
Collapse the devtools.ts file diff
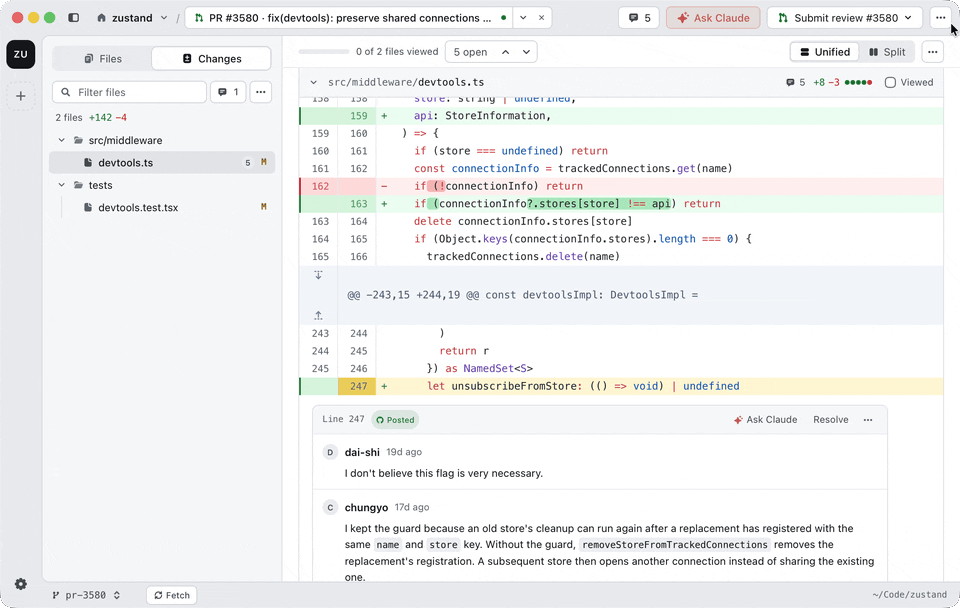(x=313, y=82)
